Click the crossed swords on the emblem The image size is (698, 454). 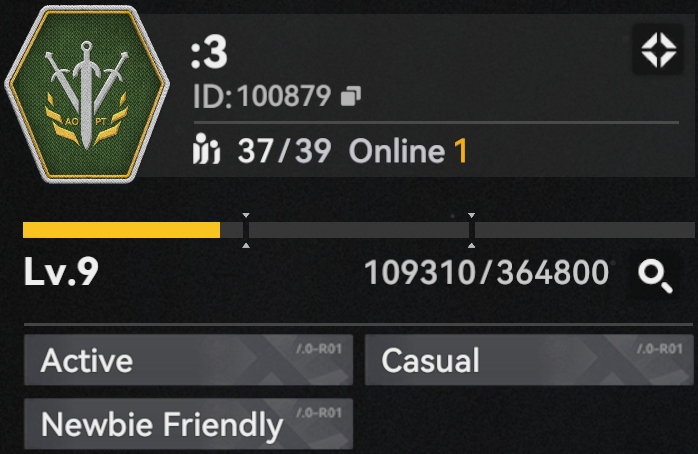(87, 89)
